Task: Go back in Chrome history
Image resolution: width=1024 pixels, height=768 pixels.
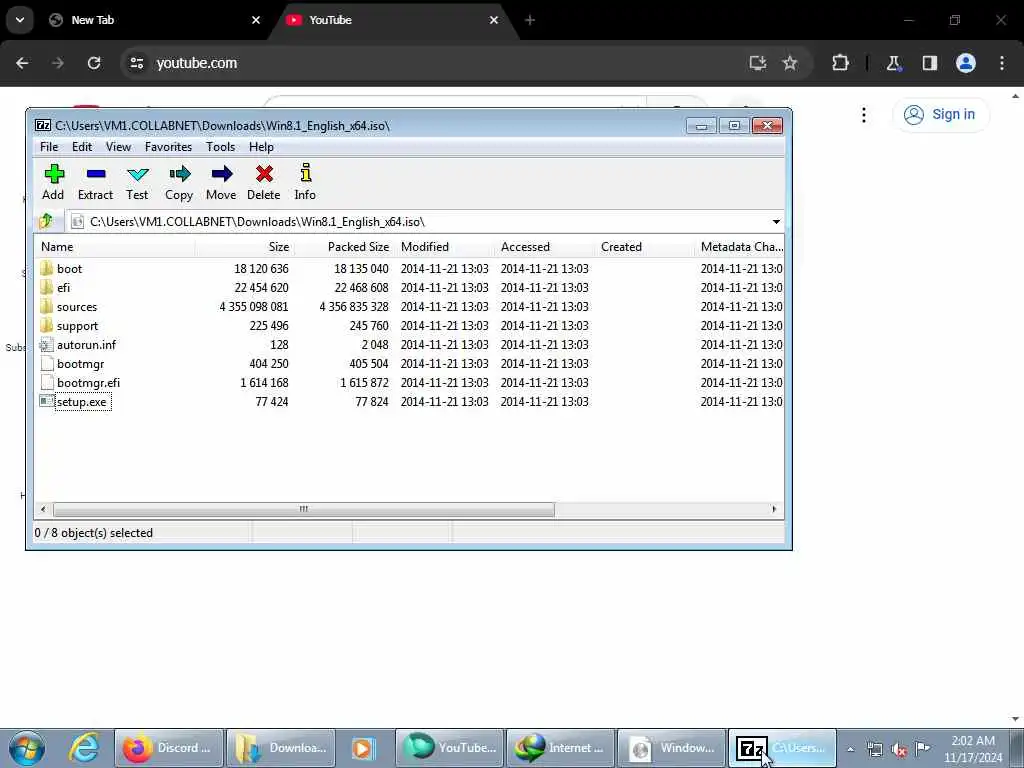Action: tap(22, 63)
